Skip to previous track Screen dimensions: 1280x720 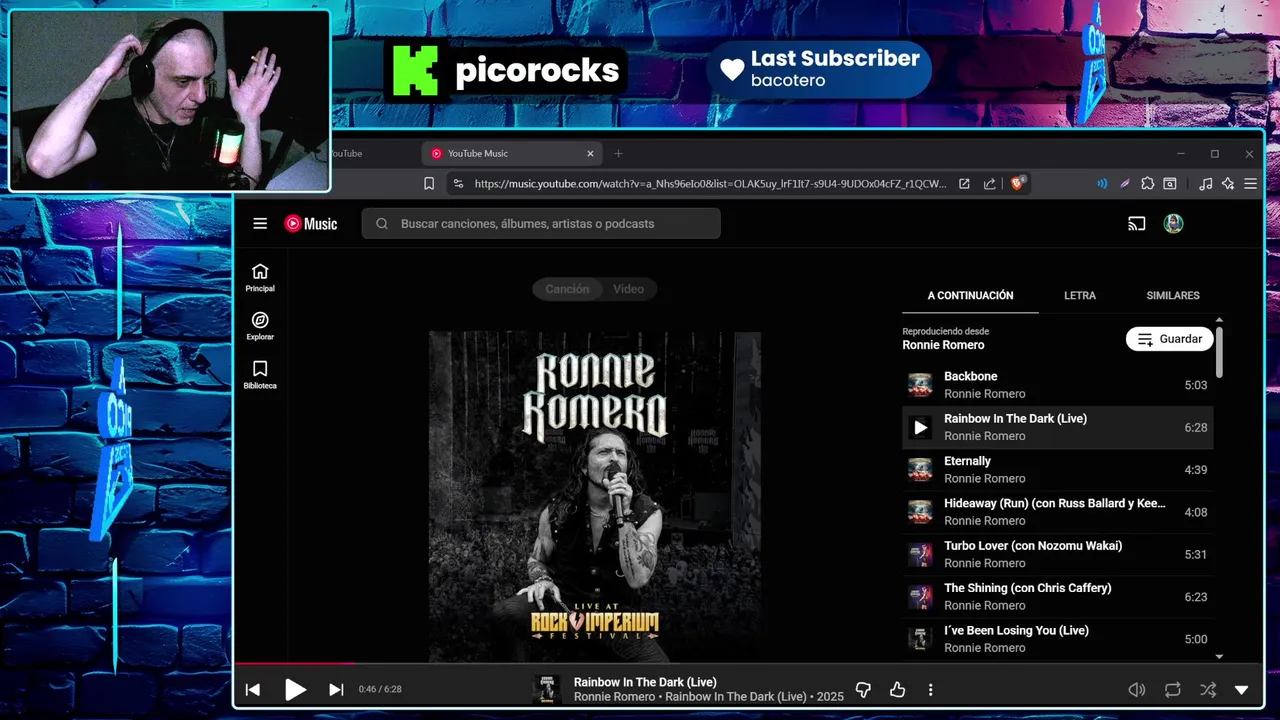click(253, 689)
